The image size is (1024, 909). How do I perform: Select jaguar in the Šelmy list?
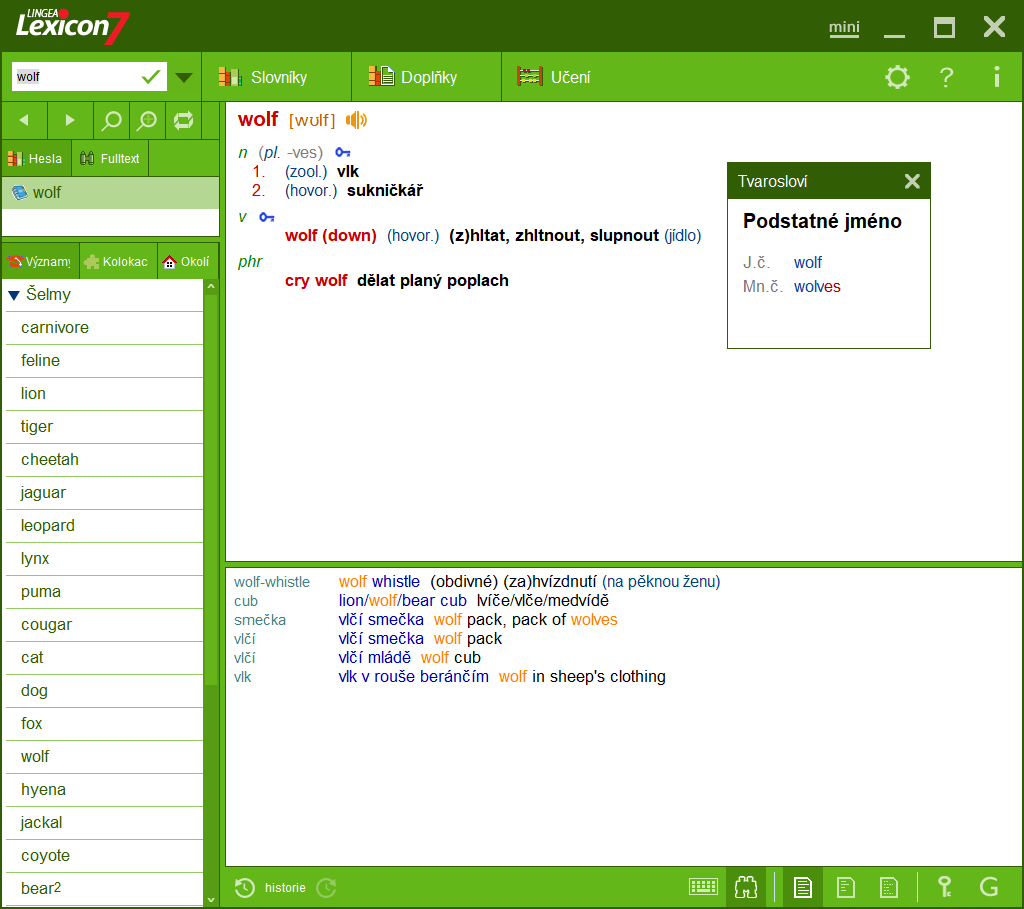[104, 492]
